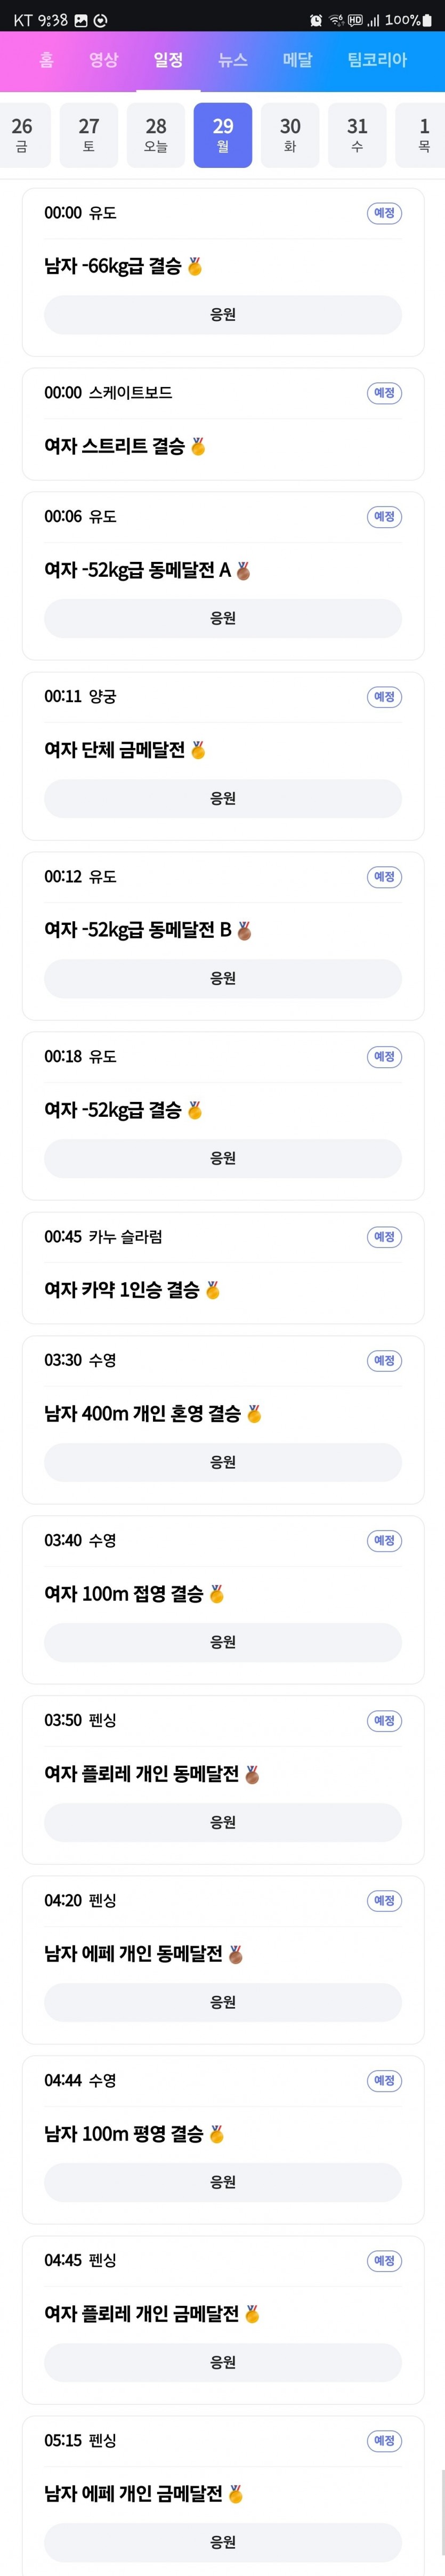Go to the 팀코리아 tab
This screenshot has height=2576, width=445.
[377, 60]
